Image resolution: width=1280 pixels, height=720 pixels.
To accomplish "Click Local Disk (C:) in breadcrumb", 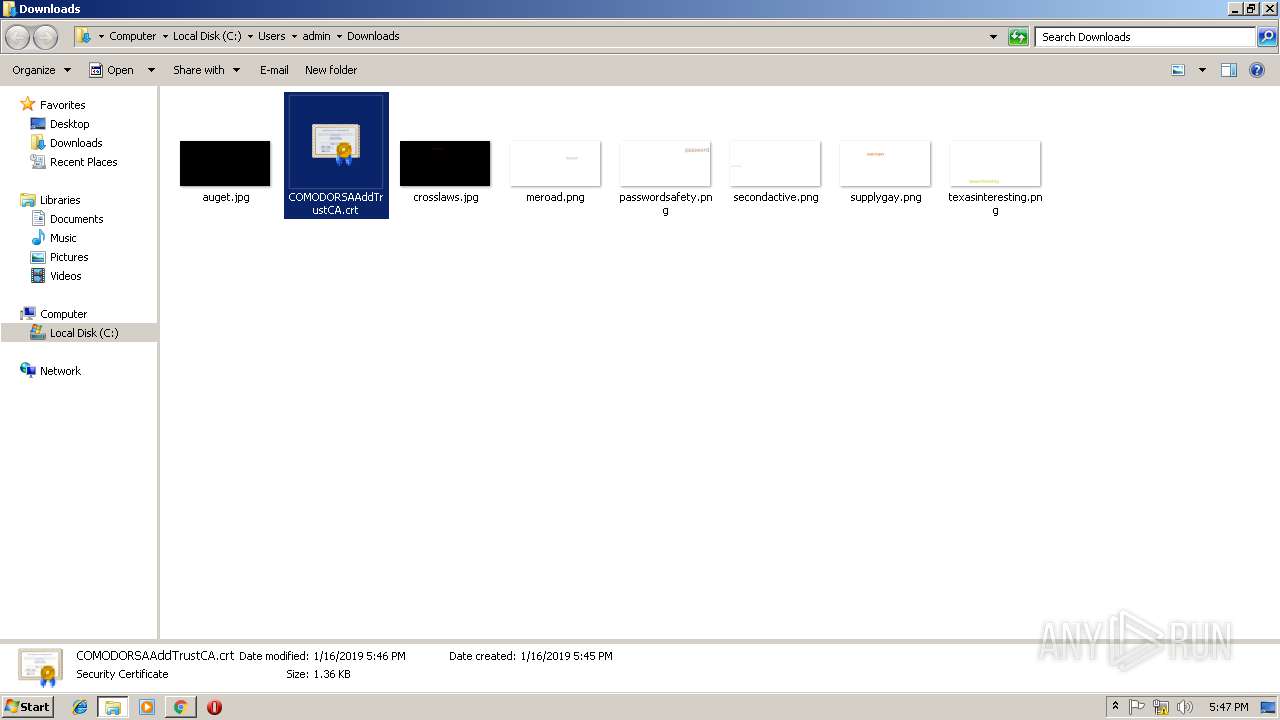I will point(207,36).
